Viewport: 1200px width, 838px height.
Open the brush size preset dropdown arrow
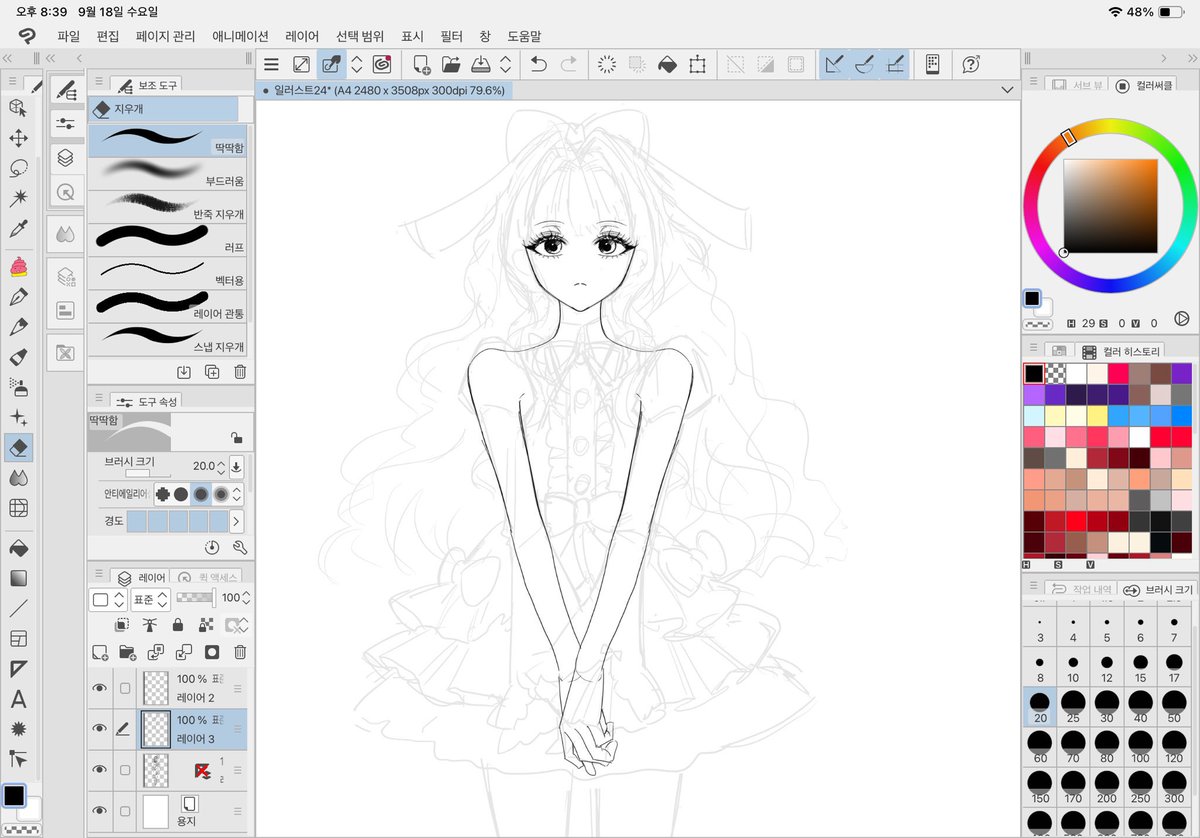236,466
